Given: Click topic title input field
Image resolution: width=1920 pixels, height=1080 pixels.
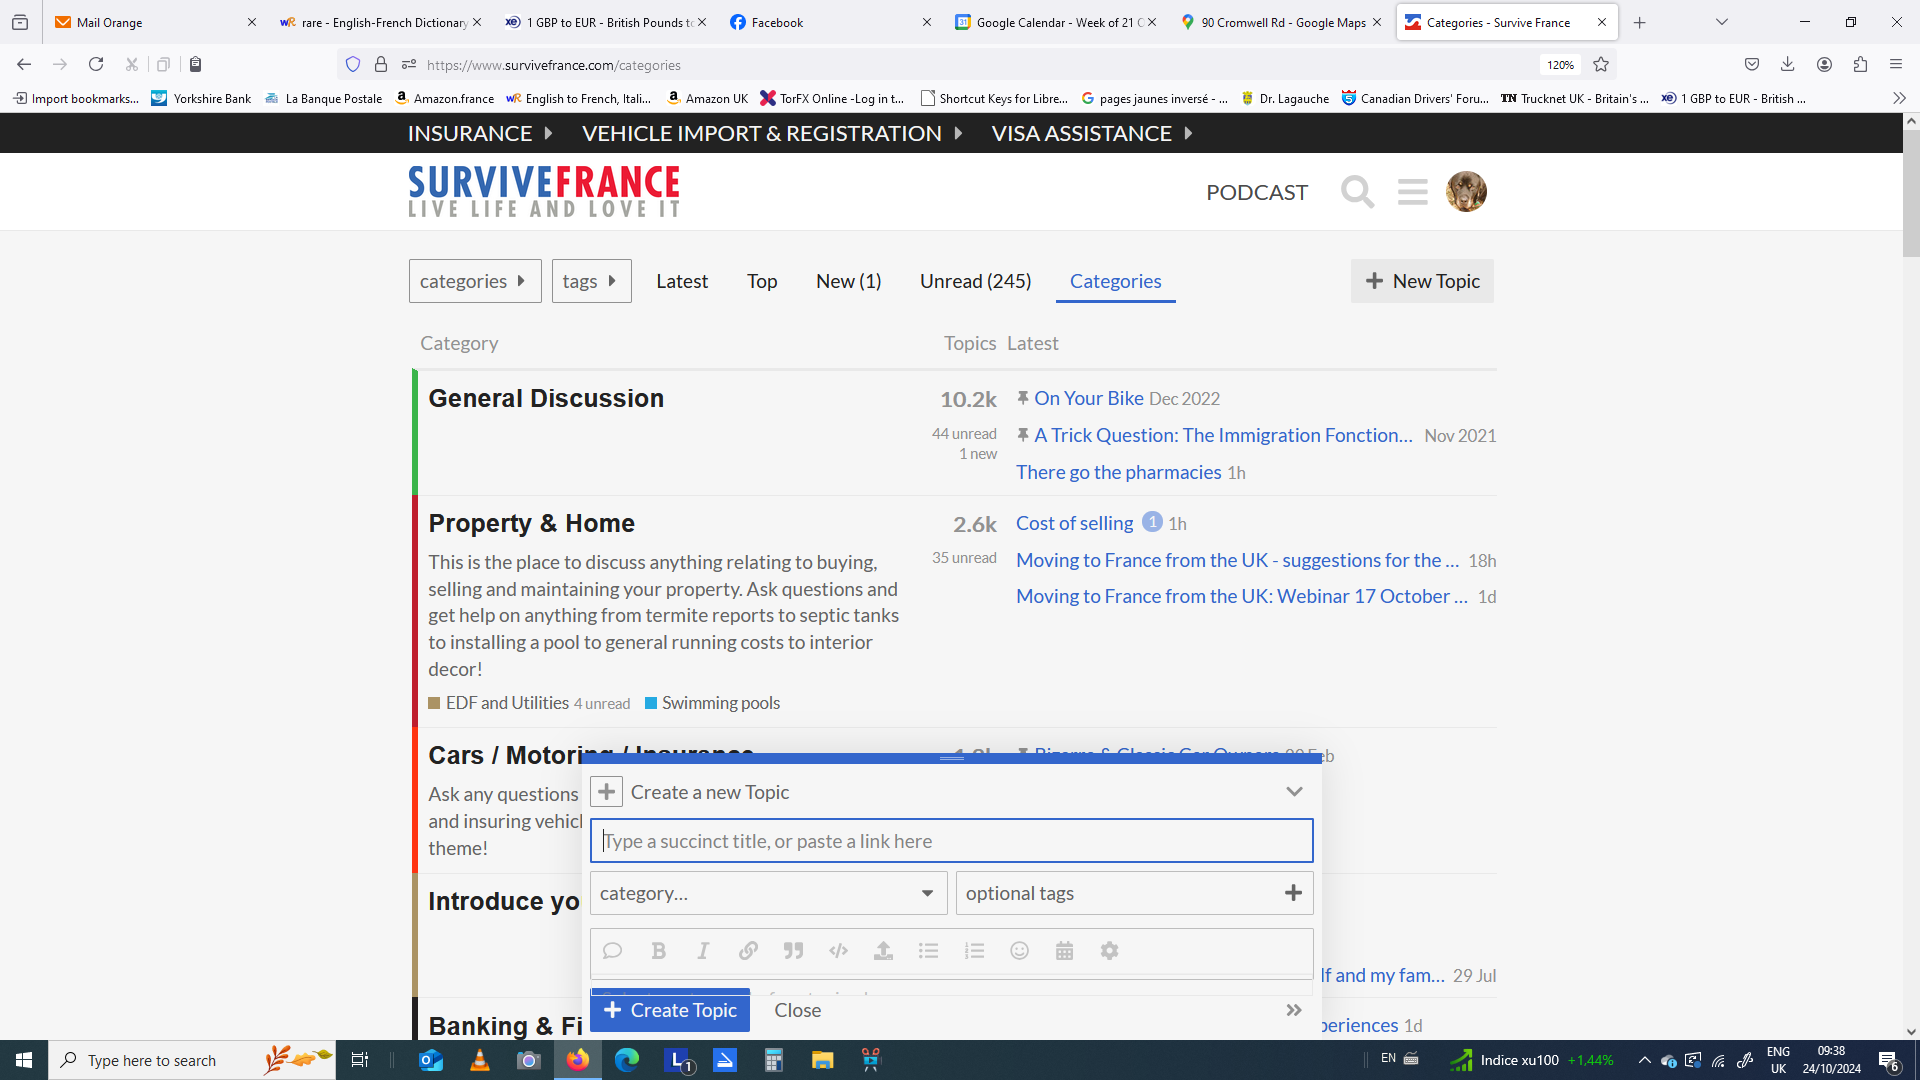Looking at the screenshot, I should [952, 841].
